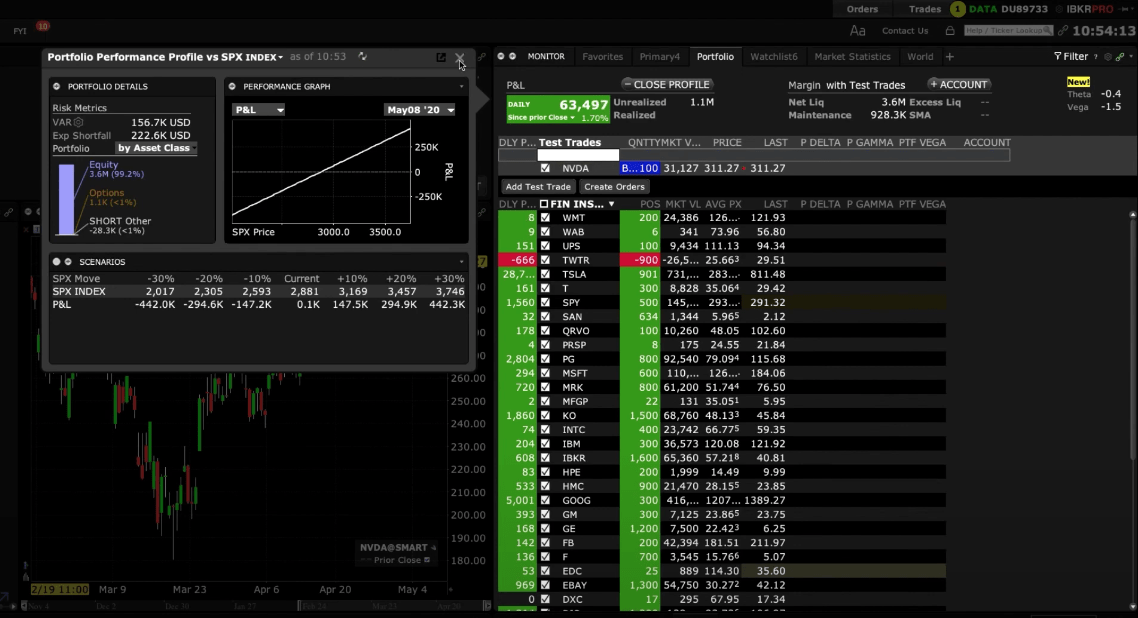Image resolution: width=1138 pixels, height=618 pixels.
Task: Open the Filter help question mark
Action: (1096, 57)
